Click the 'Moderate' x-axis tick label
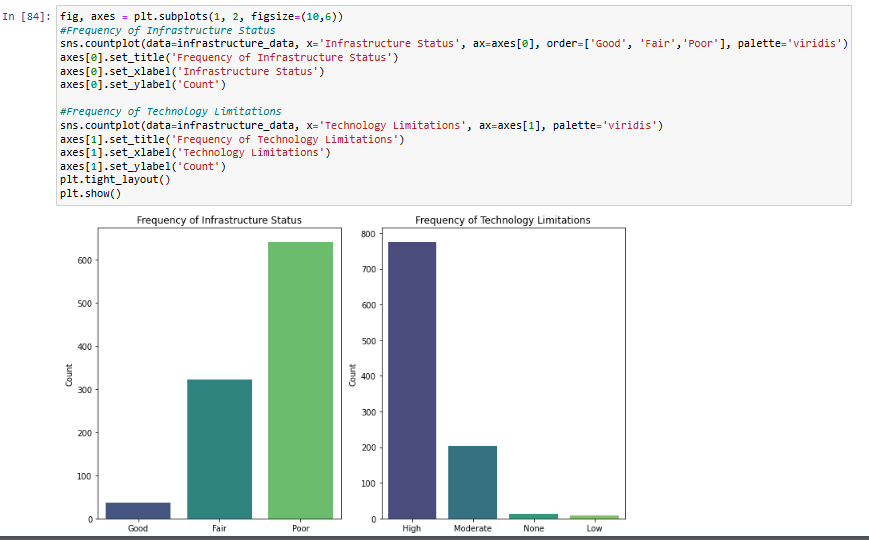The image size is (869, 540). pos(472,529)
